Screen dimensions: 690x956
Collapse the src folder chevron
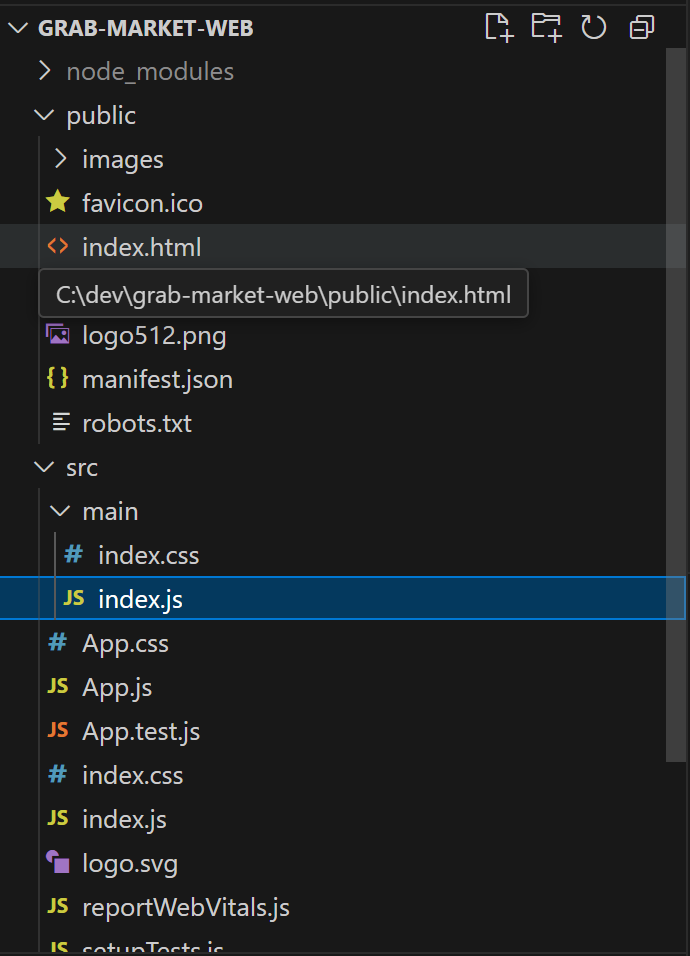44,468
